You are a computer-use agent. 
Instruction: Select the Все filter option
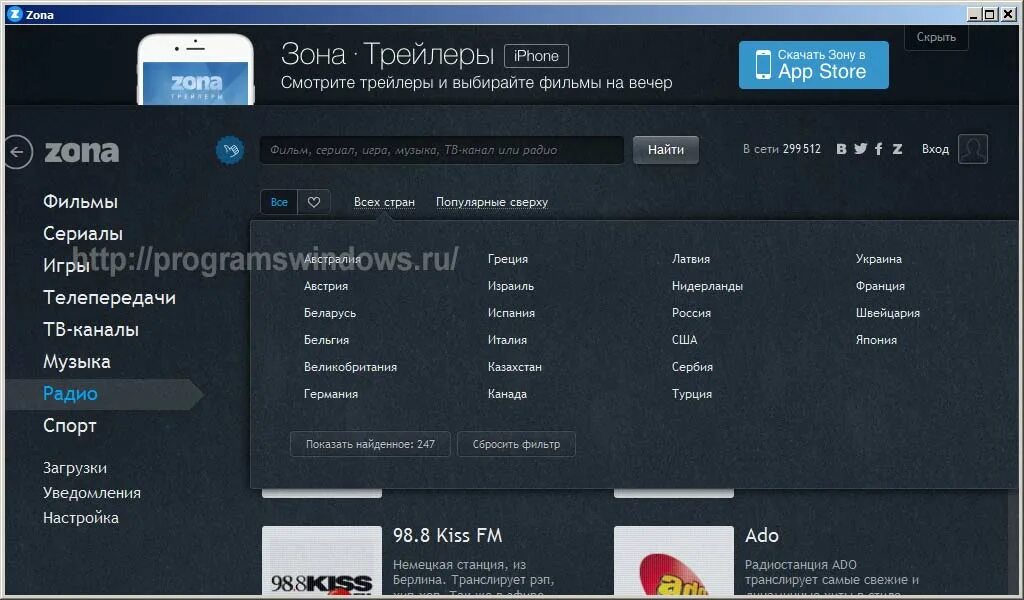(279, 201)
